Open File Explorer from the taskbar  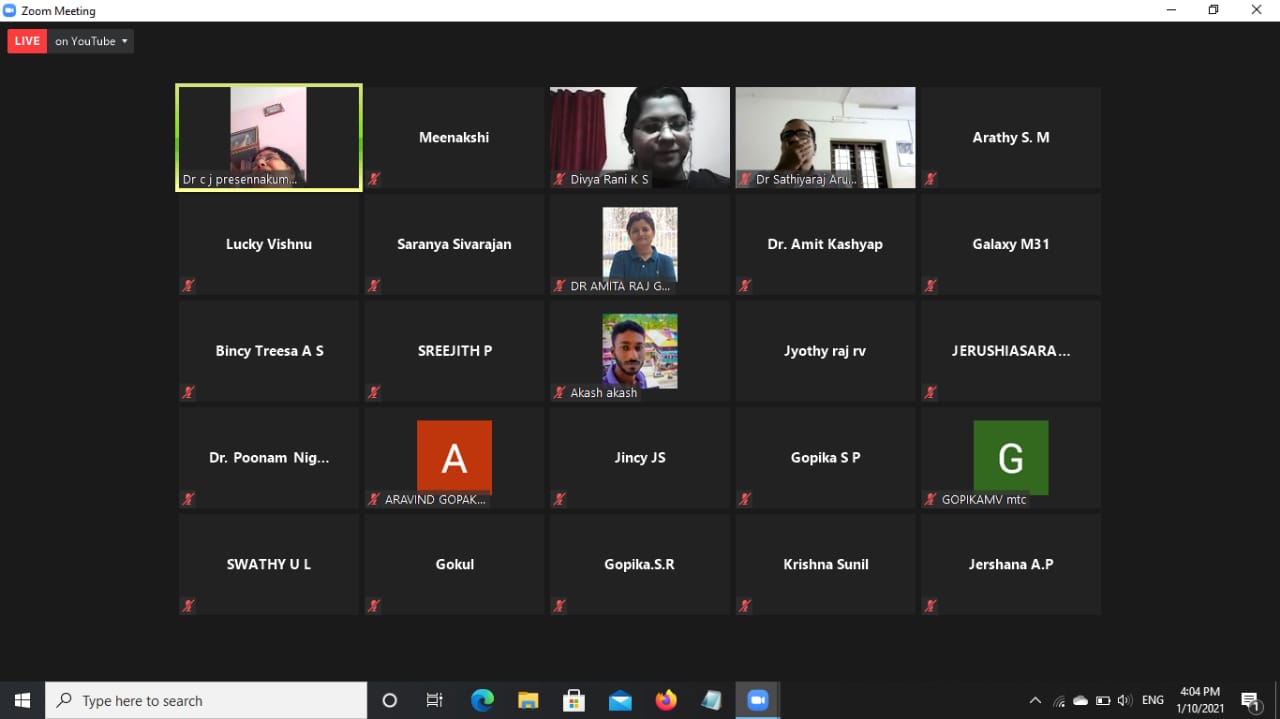[528, 701]
